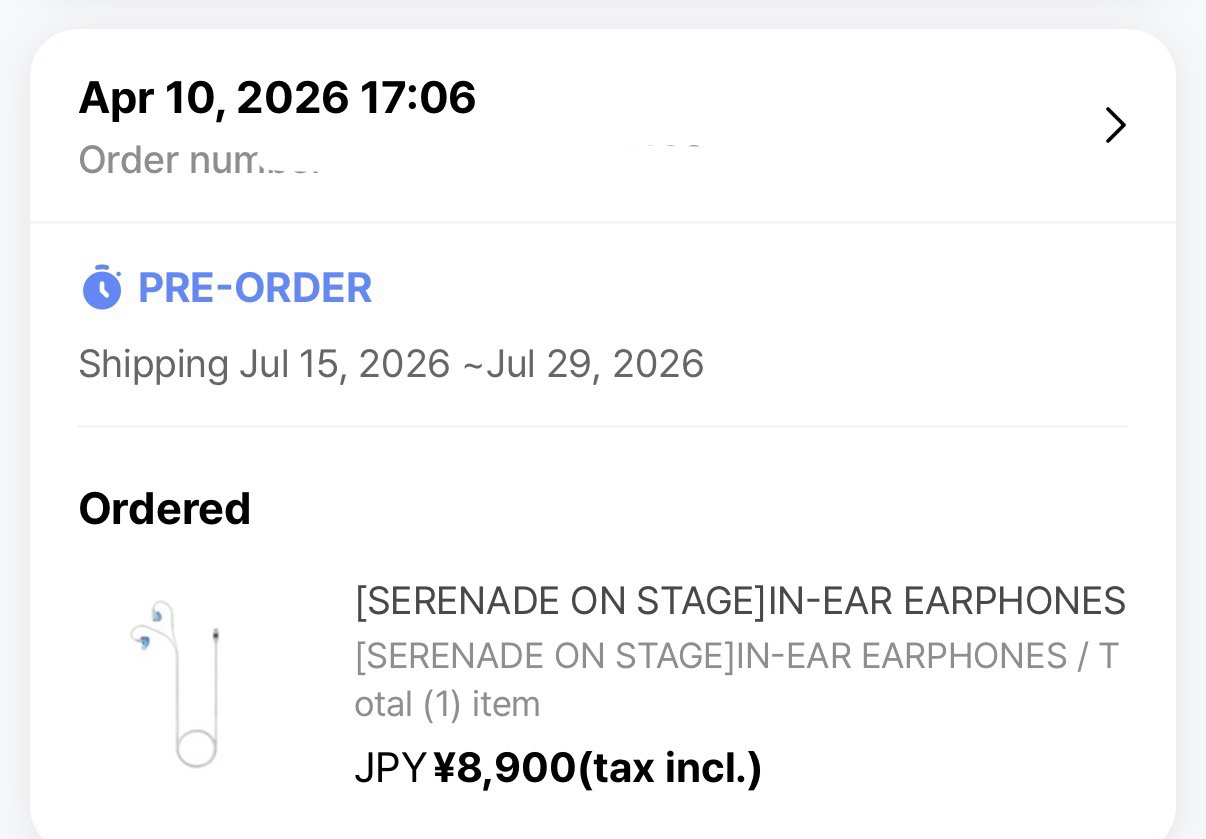Tap the Total (1) item text

click(447, 704)
